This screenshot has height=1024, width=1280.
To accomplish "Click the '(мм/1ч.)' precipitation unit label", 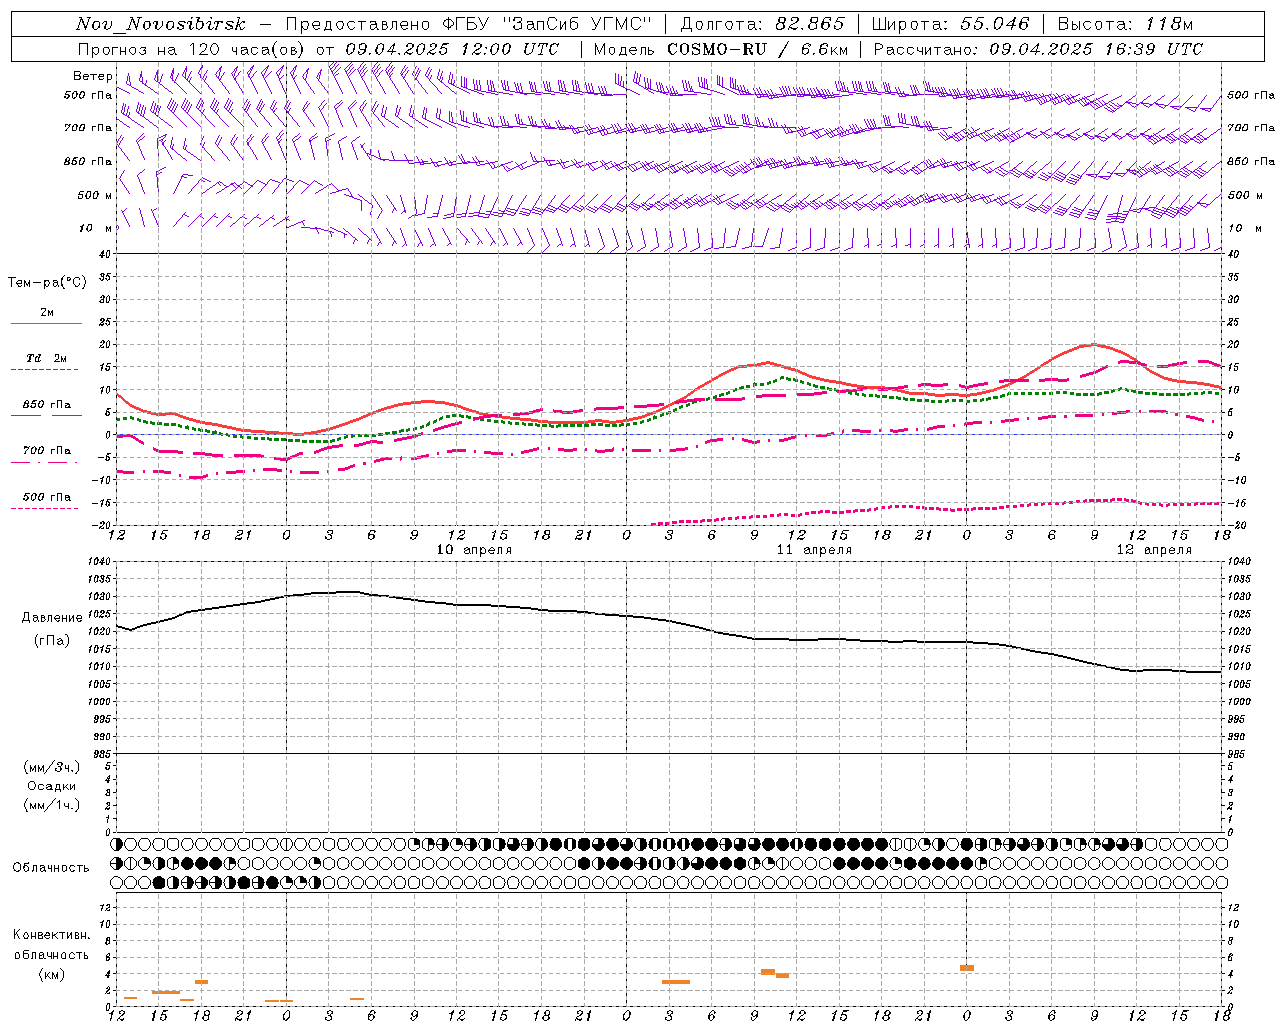I will (52, 805).
